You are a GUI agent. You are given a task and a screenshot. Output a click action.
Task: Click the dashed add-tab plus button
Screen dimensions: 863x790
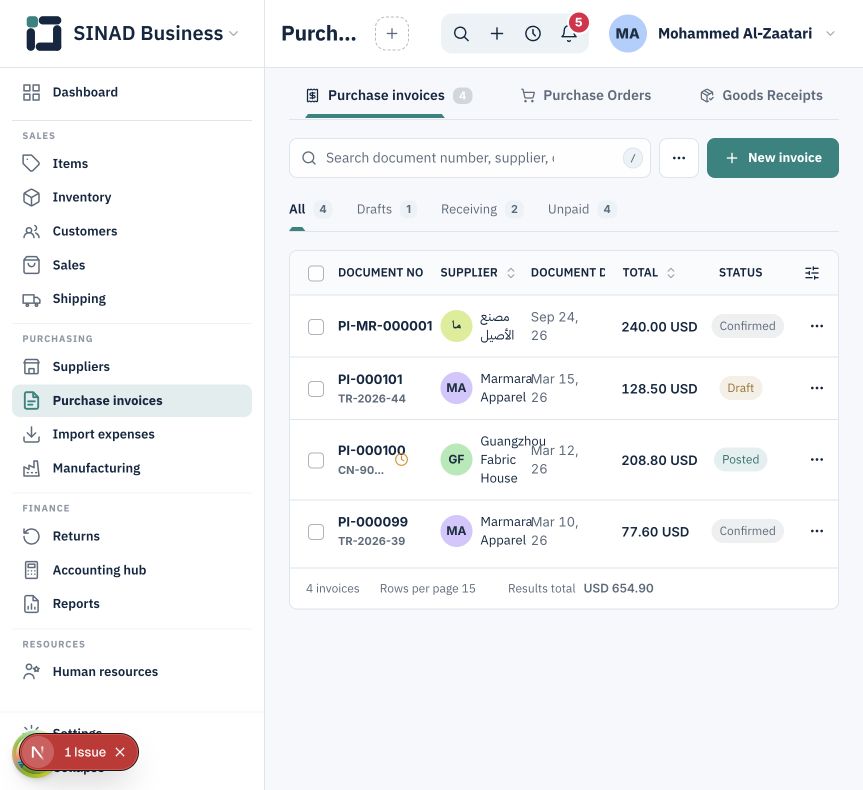tap(392, 34)
